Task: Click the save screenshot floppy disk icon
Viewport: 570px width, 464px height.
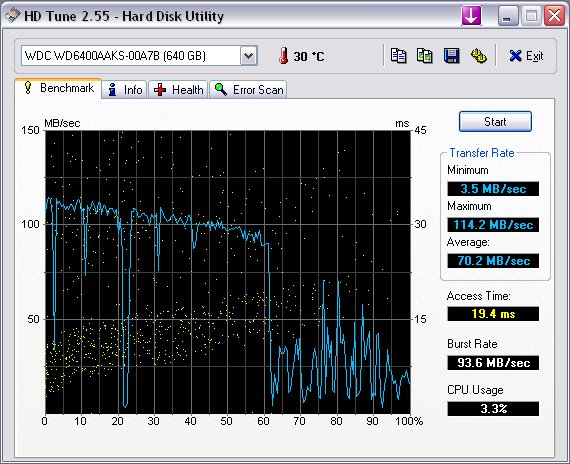Action: pyautogui.click(x=451, y=56)
